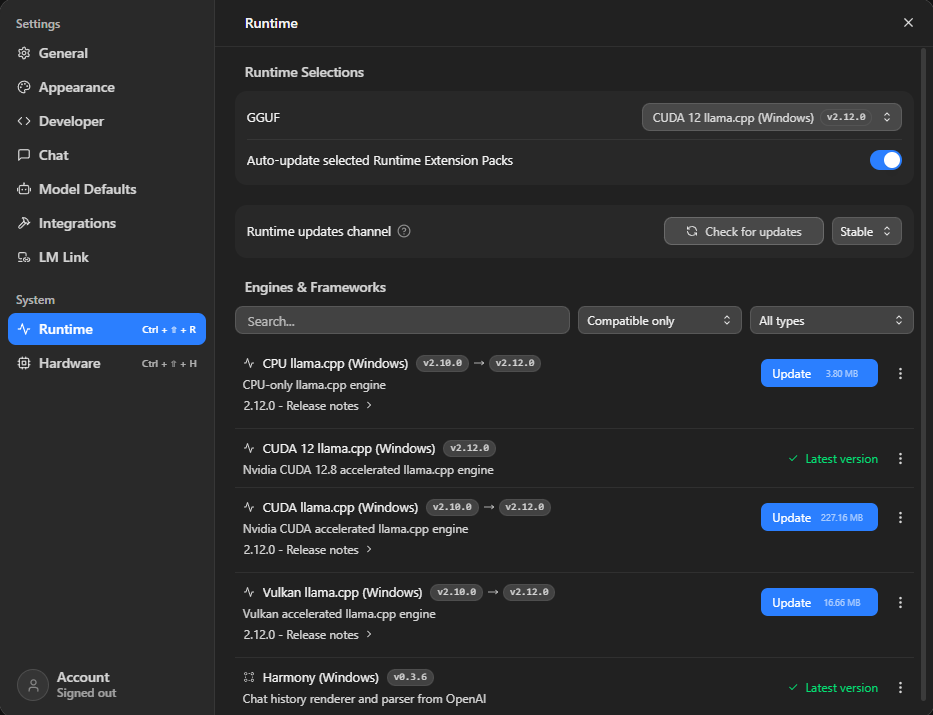Click Latest version status for Harmony
This screenshot has width=933, height=715.
tap(833, 688)
